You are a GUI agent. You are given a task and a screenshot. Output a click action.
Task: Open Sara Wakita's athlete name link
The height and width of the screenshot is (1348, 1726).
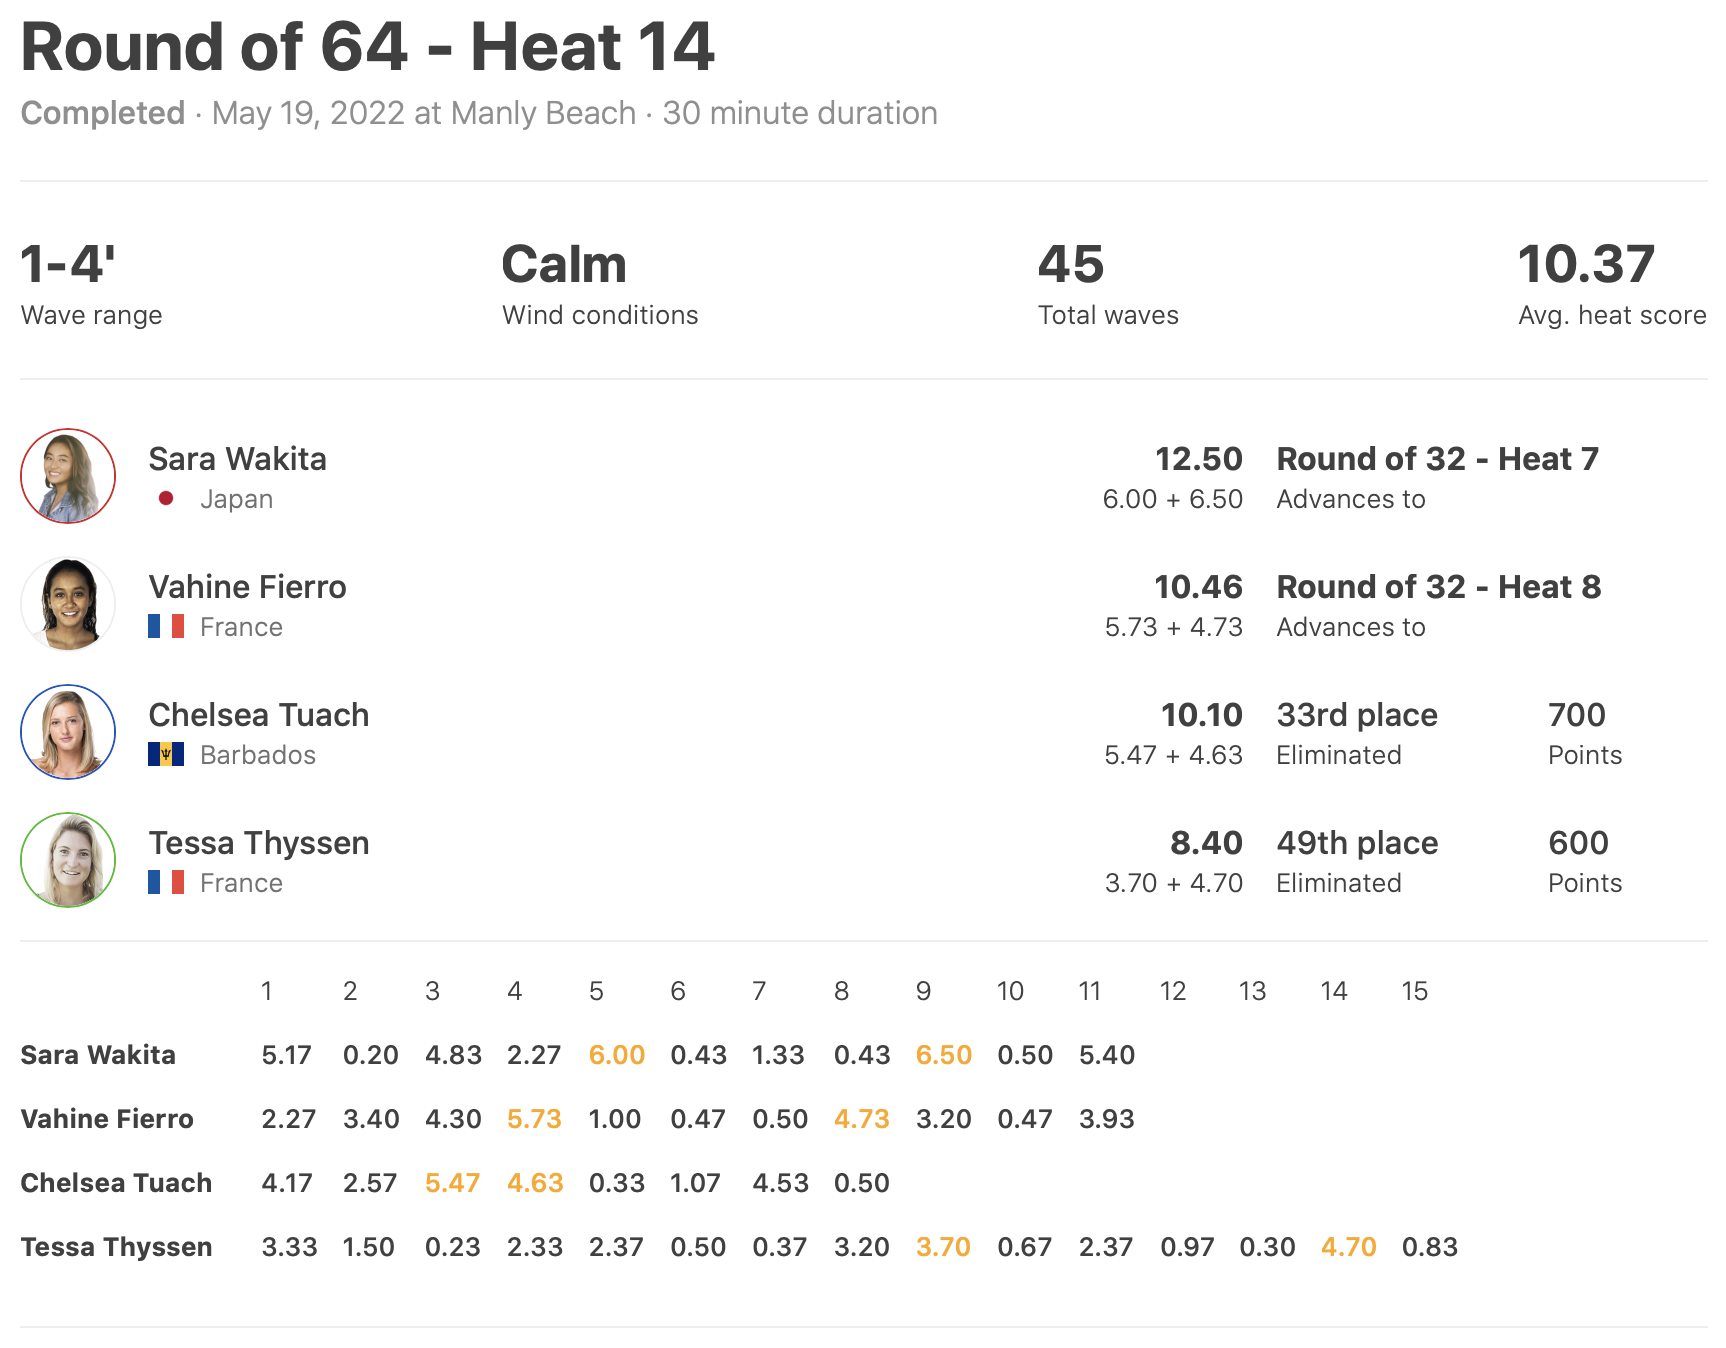237,459
